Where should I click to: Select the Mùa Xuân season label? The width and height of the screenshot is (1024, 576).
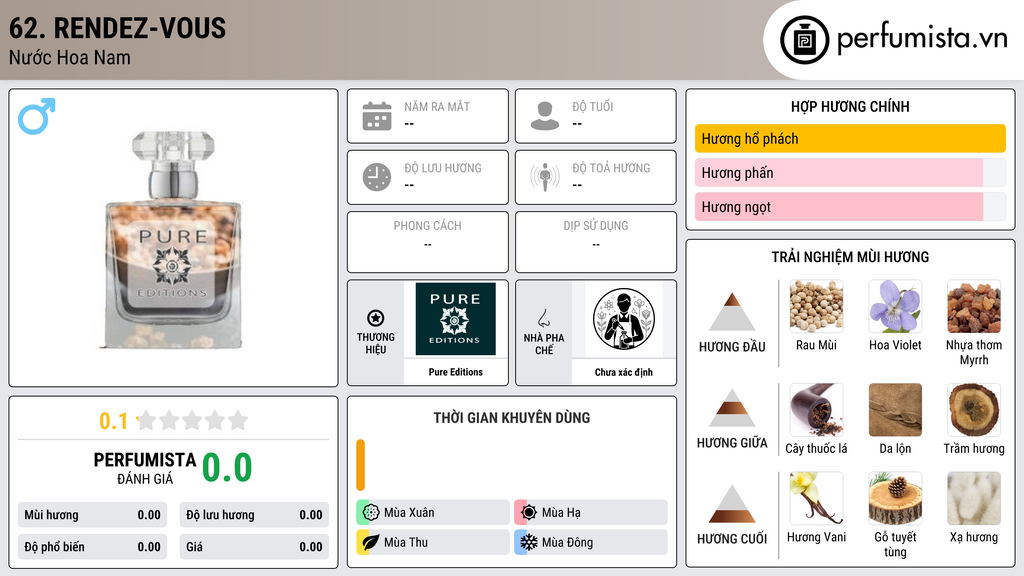point(409,513)
